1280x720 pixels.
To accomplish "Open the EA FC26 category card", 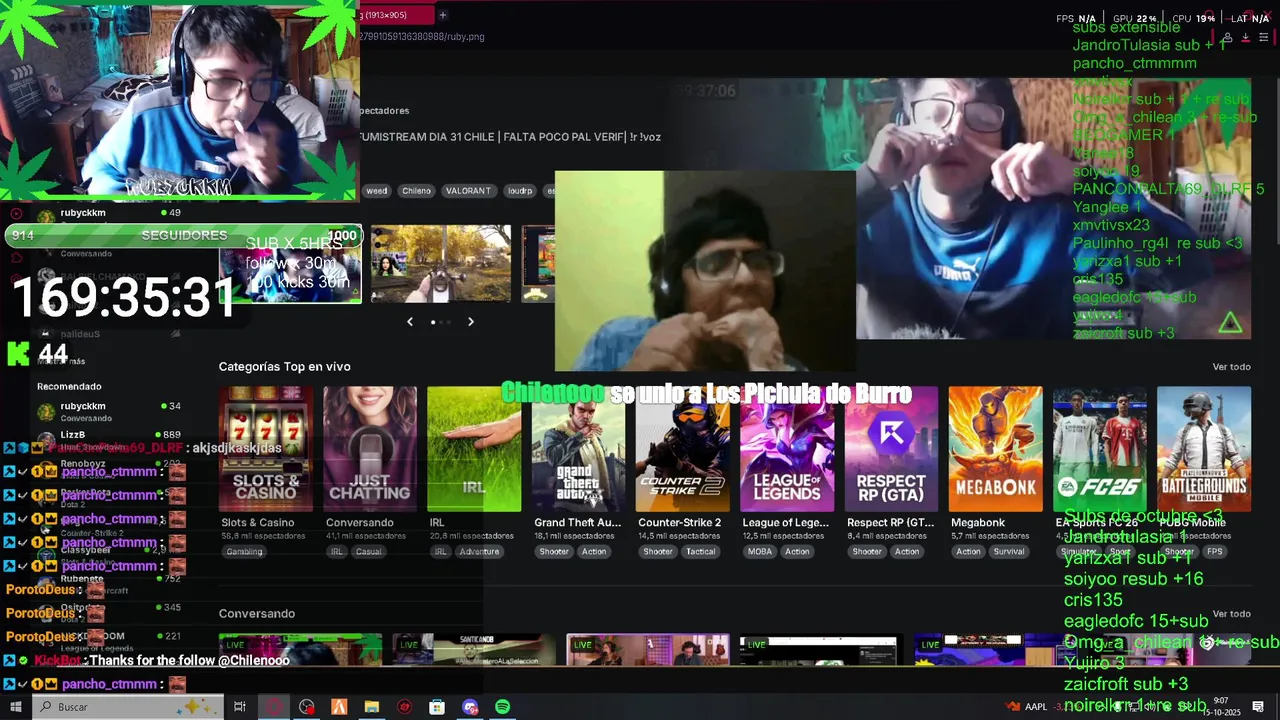I will coord(1099,449).
